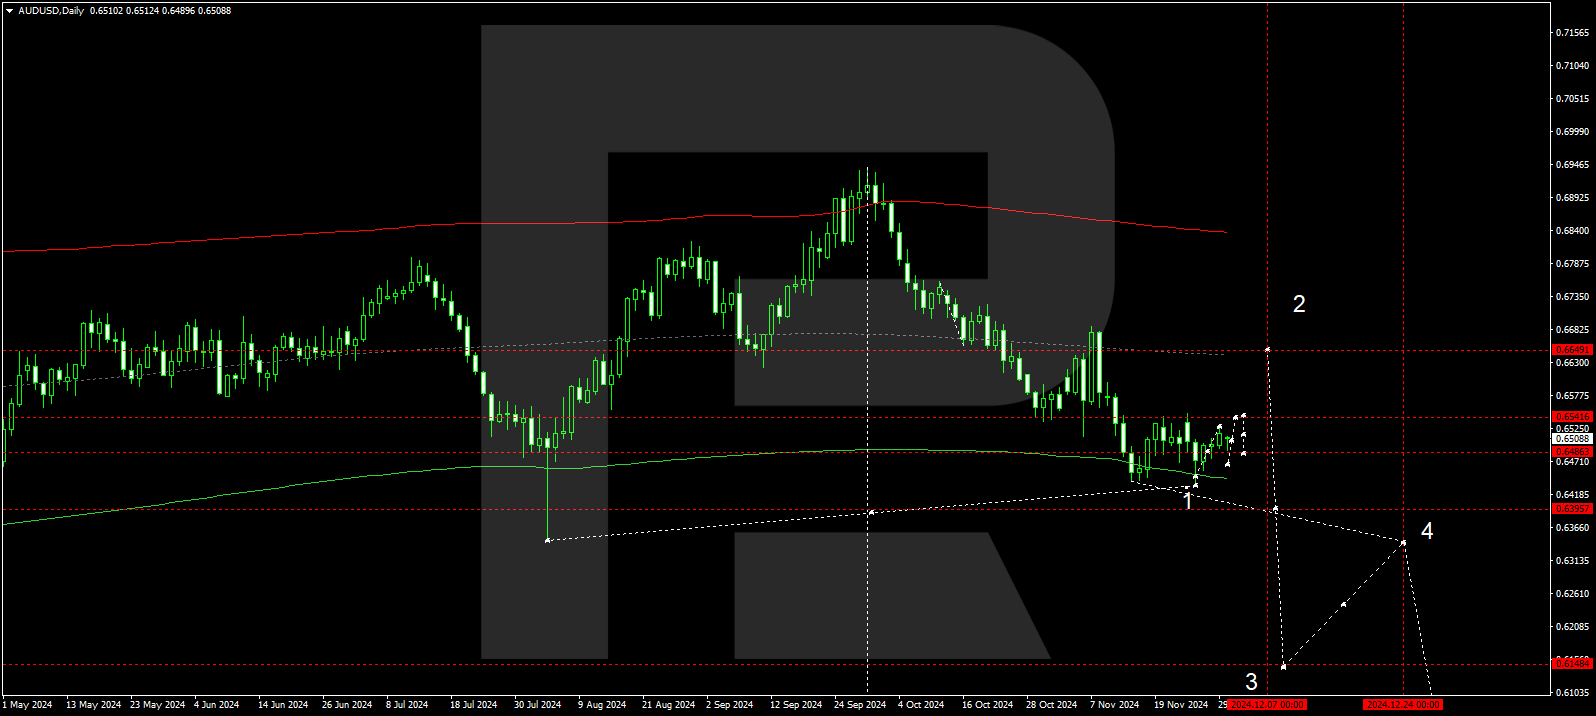The width and height of the screenshot is (1596, 716).
Task: Click the 1 May 2024 date label
Action: [x=27, y=705]
